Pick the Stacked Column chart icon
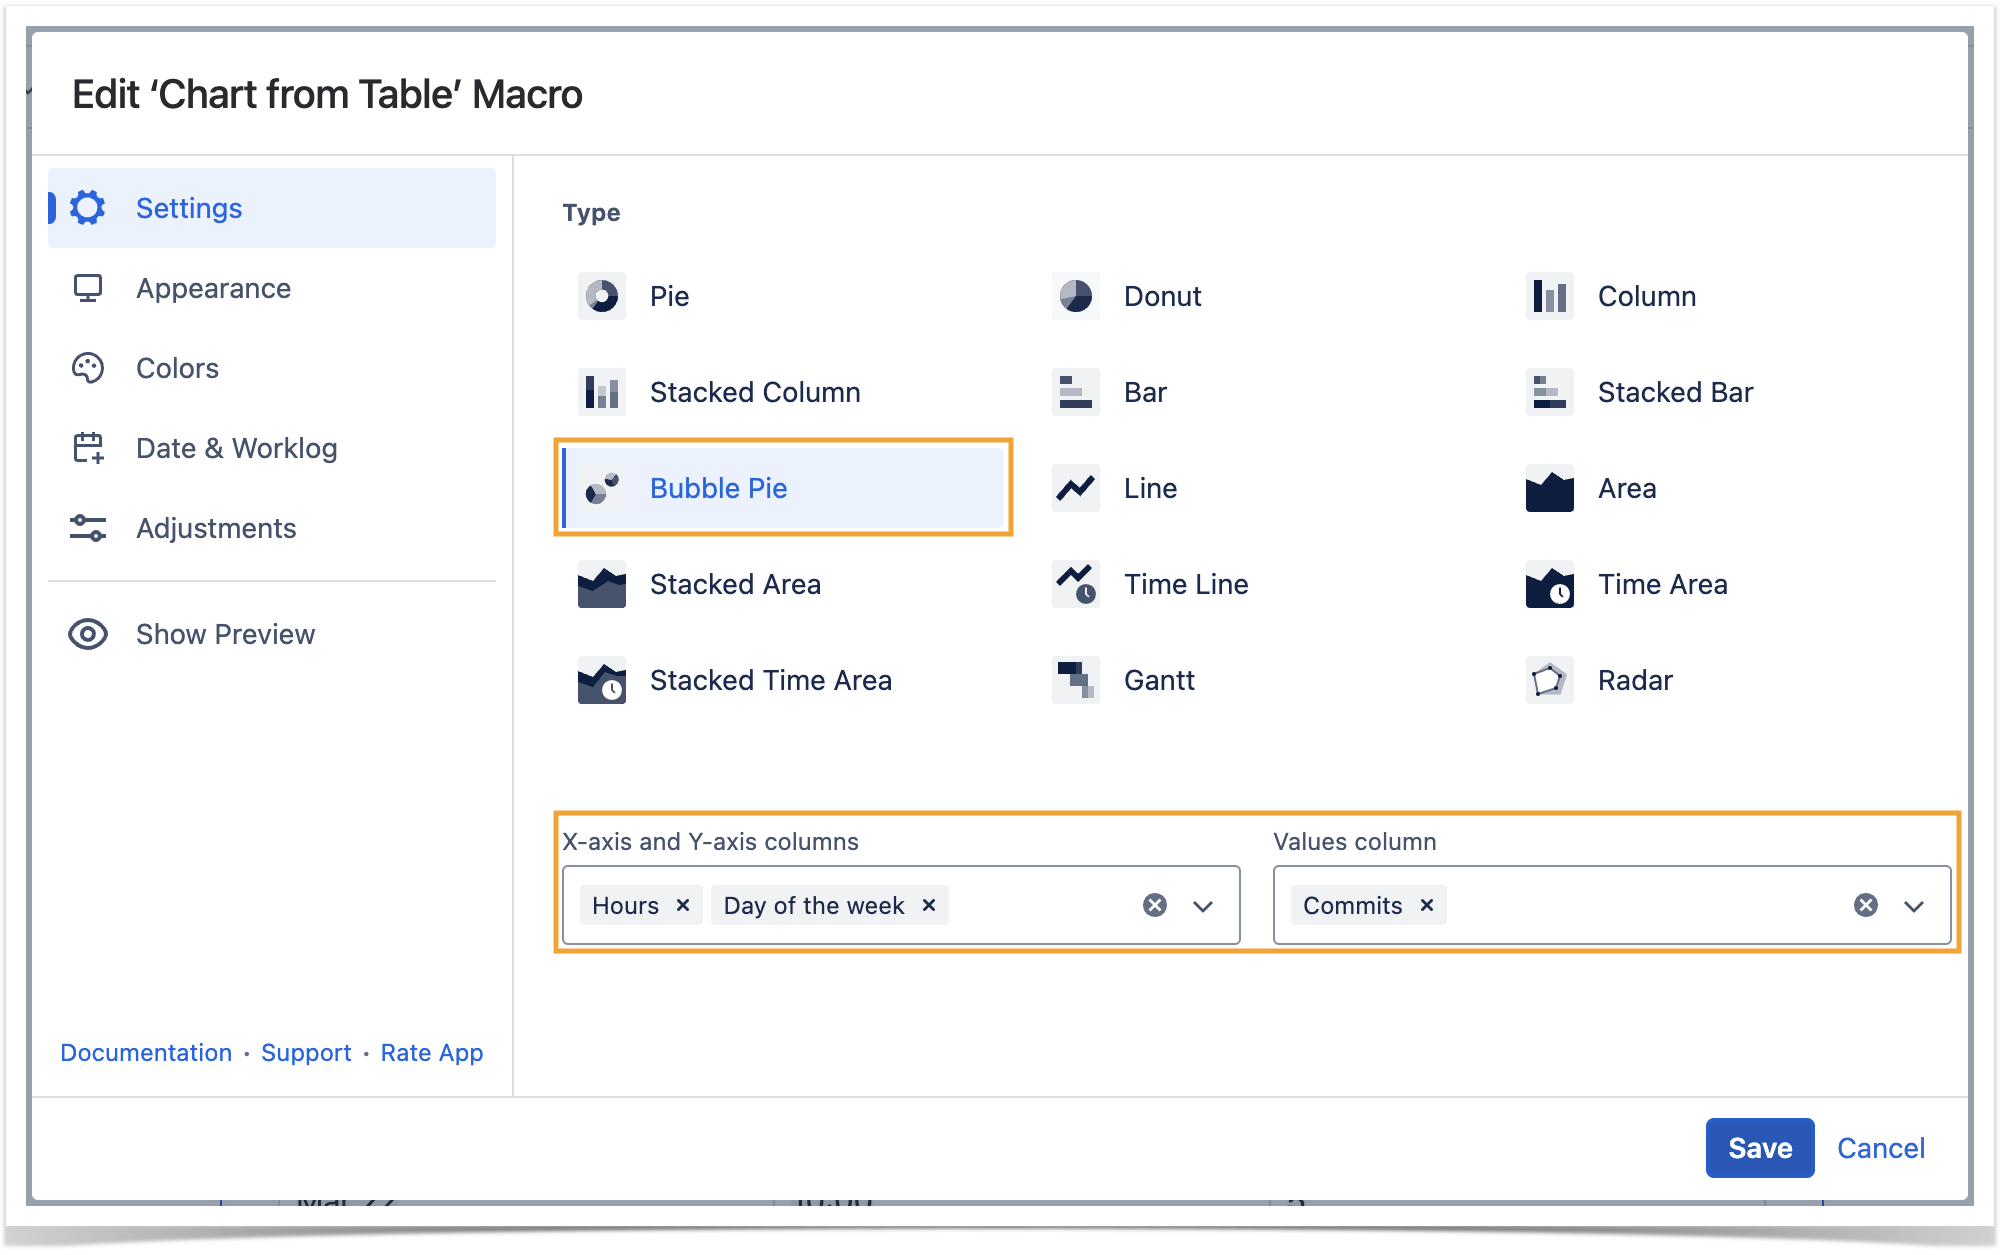 (x=601, y=392)
